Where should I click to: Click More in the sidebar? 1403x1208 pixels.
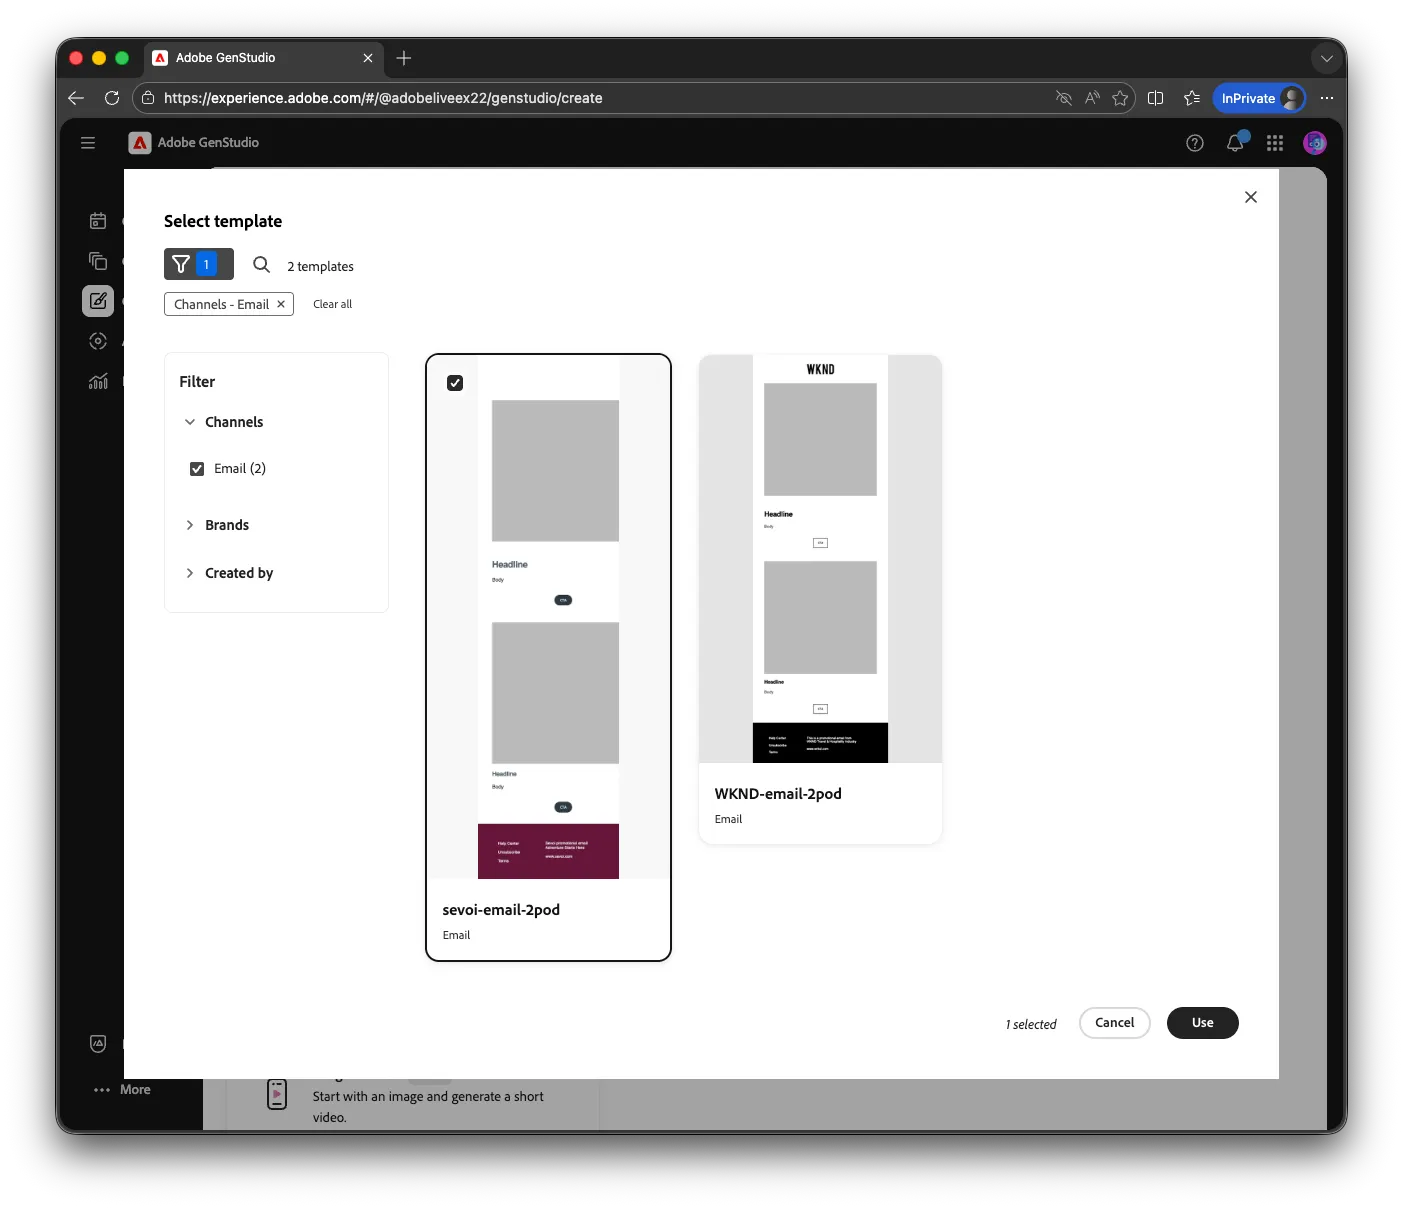pyautogui.click(x=122, y=1090)
